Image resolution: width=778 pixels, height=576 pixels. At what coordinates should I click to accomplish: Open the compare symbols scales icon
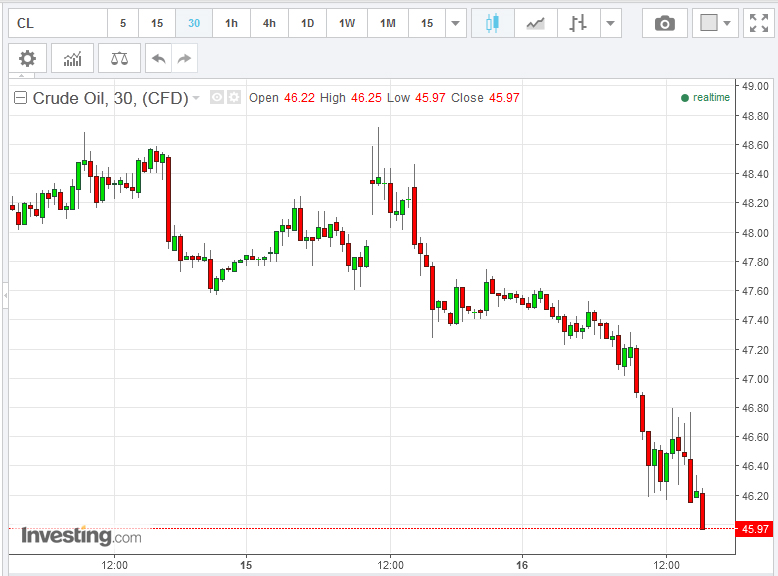click(119, 59)
